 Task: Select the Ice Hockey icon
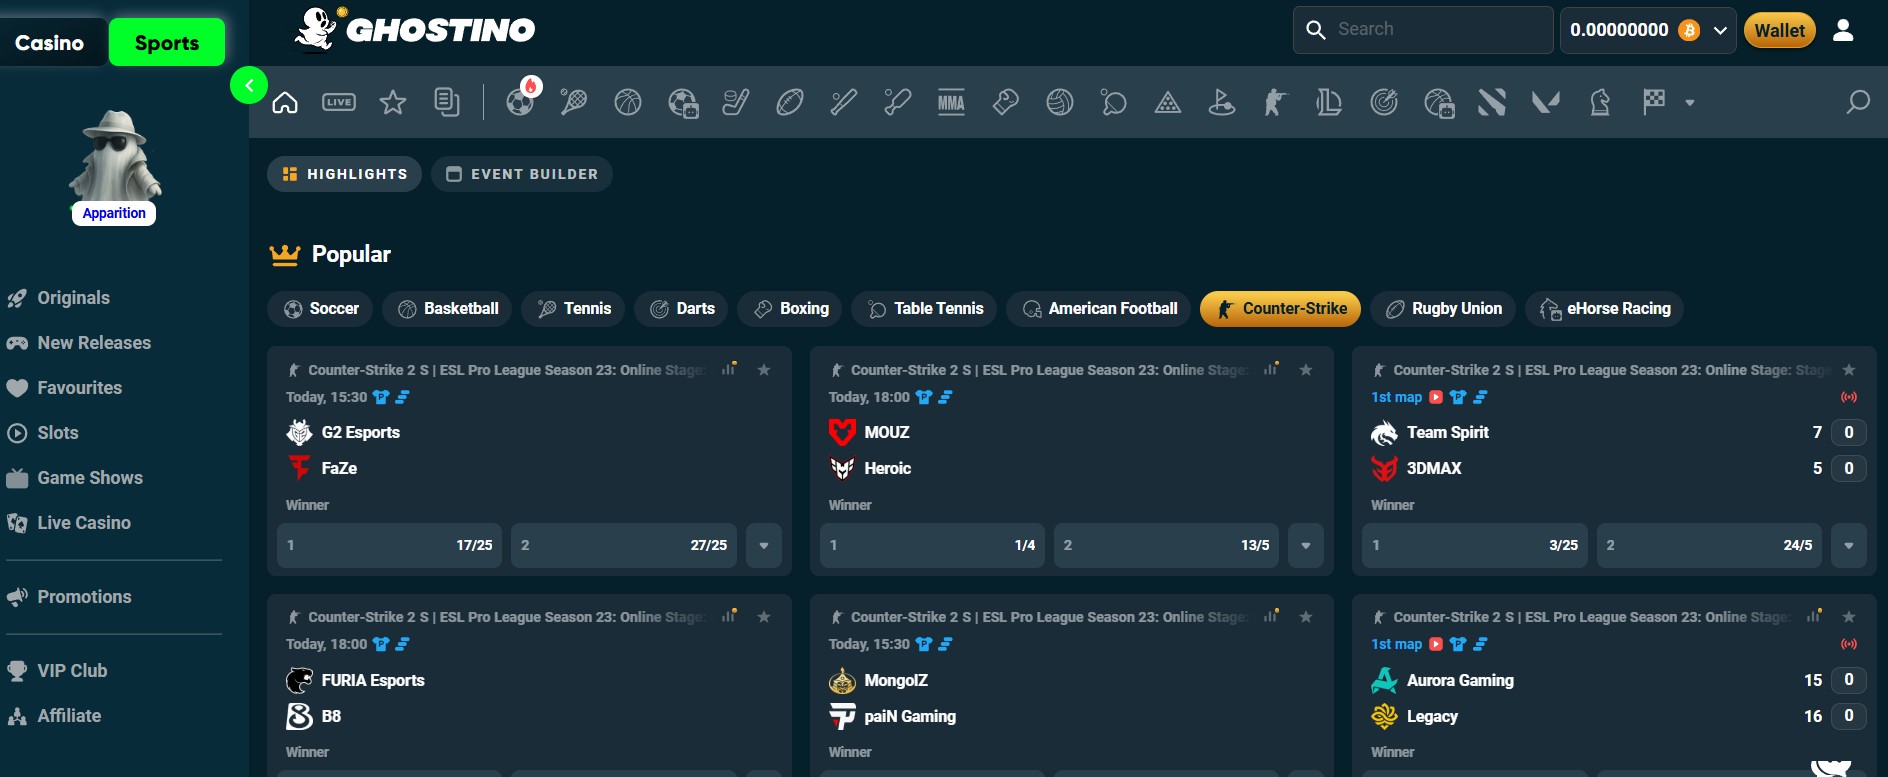736,102
